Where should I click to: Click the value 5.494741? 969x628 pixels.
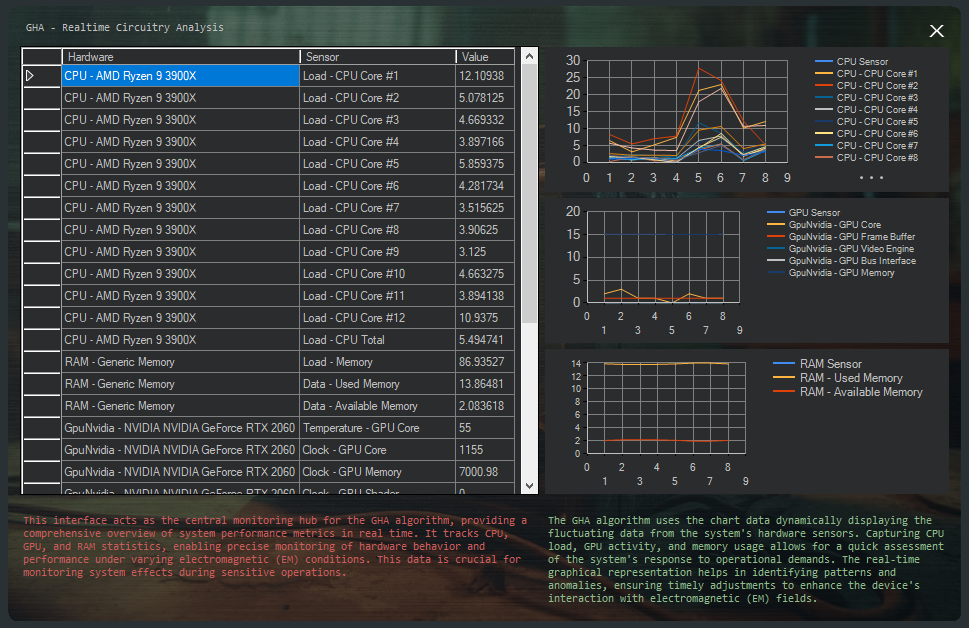coord(485,340)
